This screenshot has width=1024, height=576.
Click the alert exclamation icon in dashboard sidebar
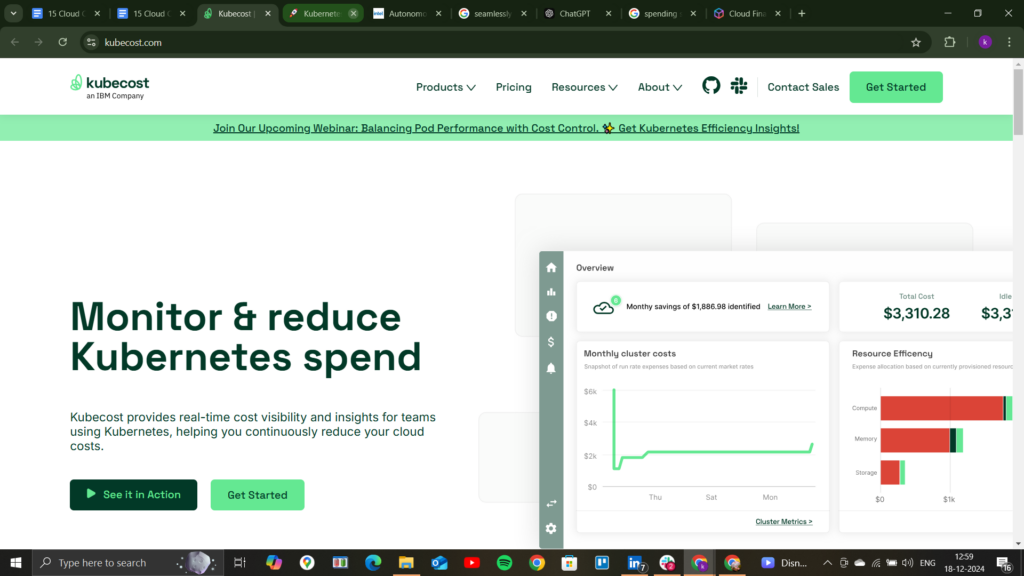(x=551, y=316)
